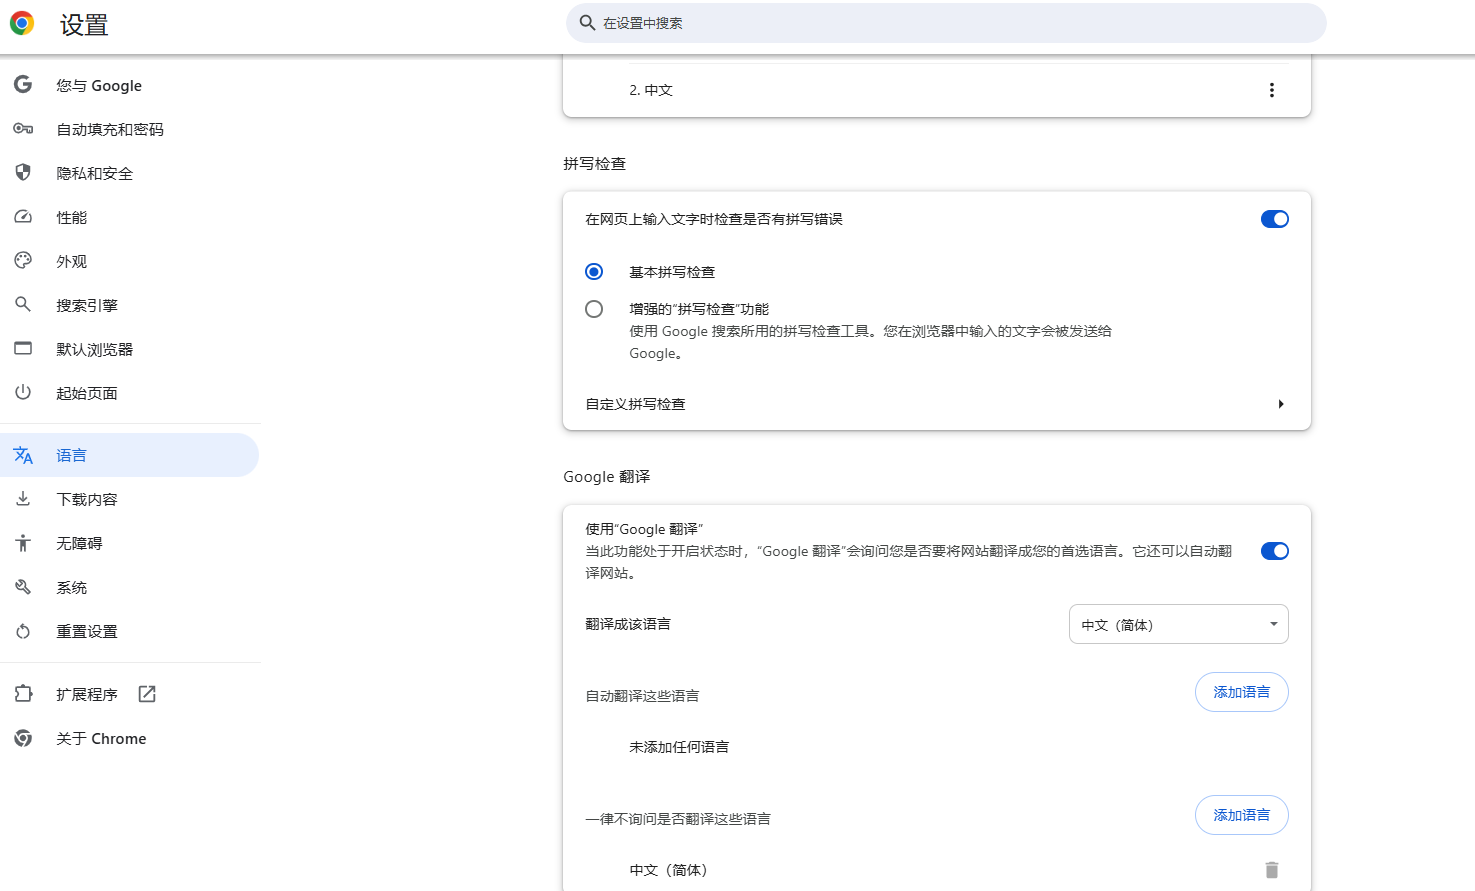Click the external link icon next to 扩展程序
1475x891 pixels.
147,694
